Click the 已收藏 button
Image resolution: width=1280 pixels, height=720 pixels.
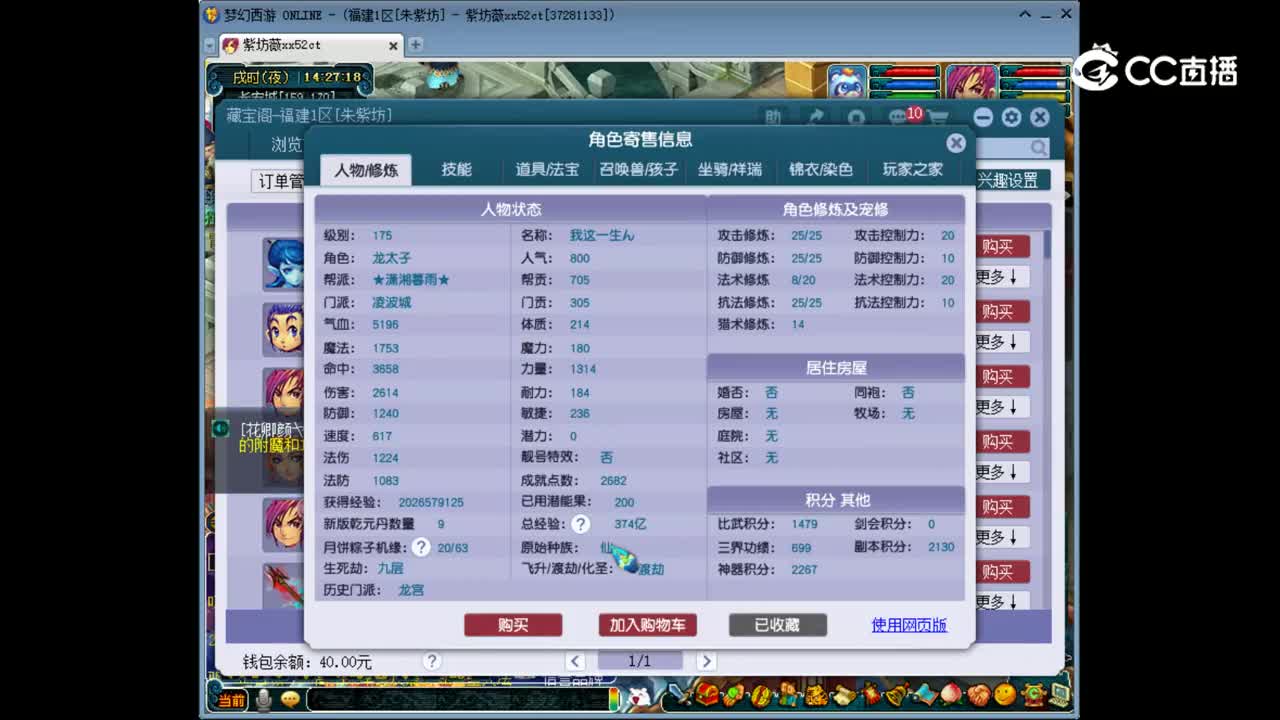(777, 625)
